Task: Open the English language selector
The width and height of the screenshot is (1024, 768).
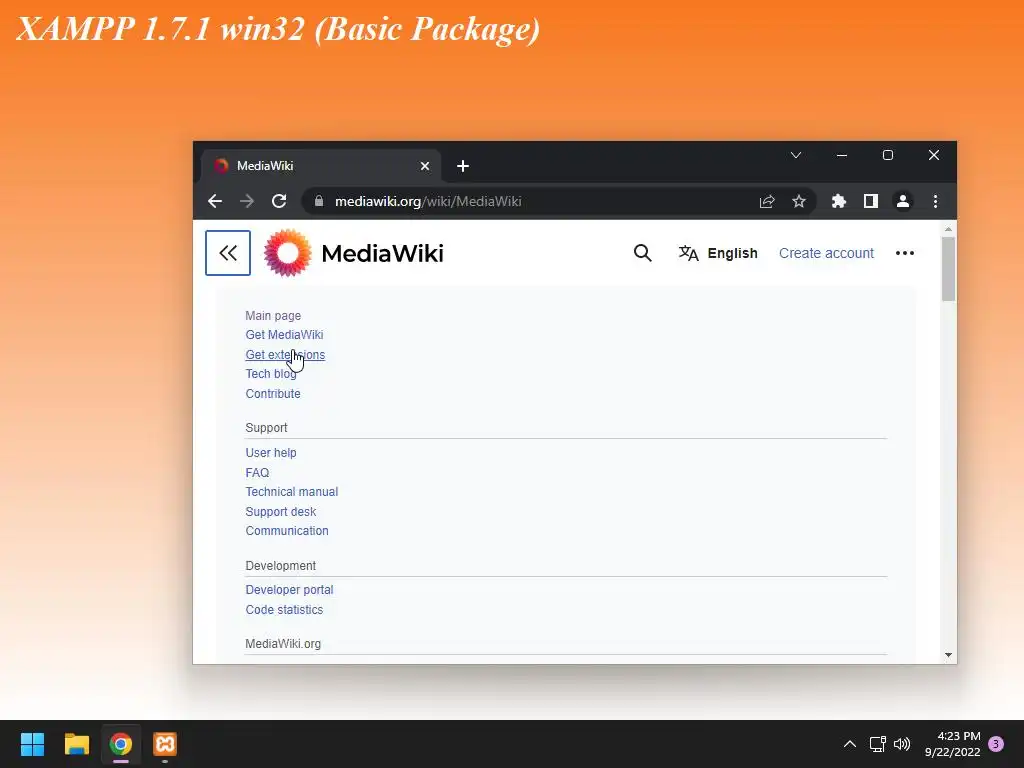Action: click(718, 253)
